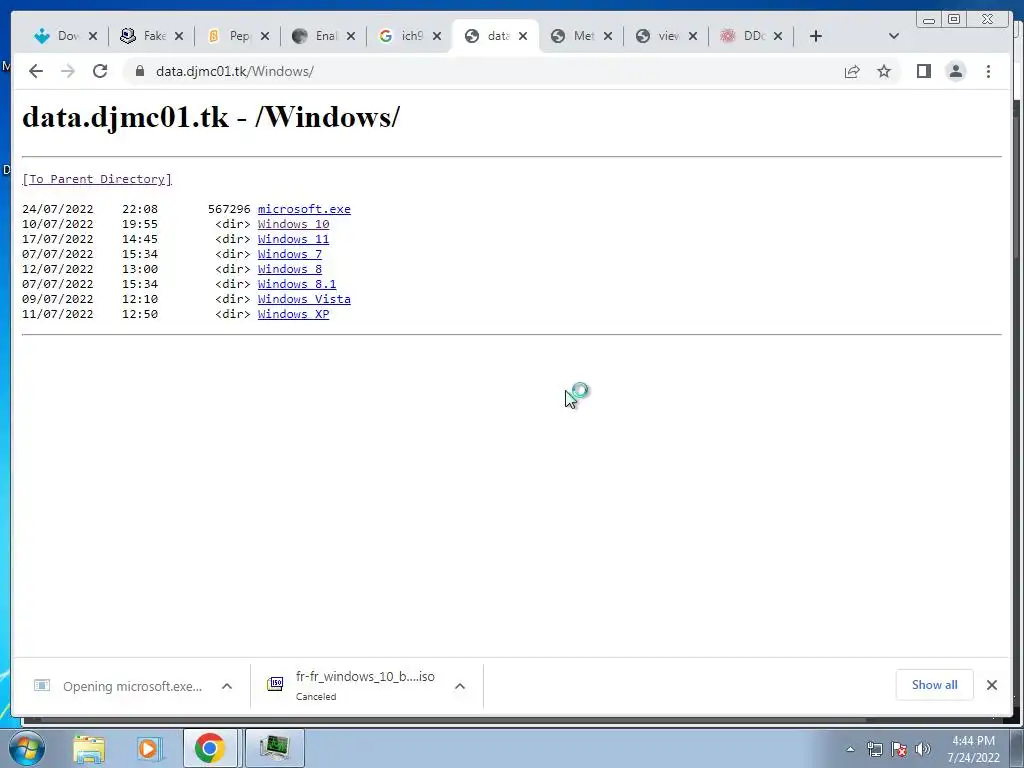Click the '567296' file size text
This screenshot has height=768, width=1024.
pyautogui.click(x=229, y=209)
